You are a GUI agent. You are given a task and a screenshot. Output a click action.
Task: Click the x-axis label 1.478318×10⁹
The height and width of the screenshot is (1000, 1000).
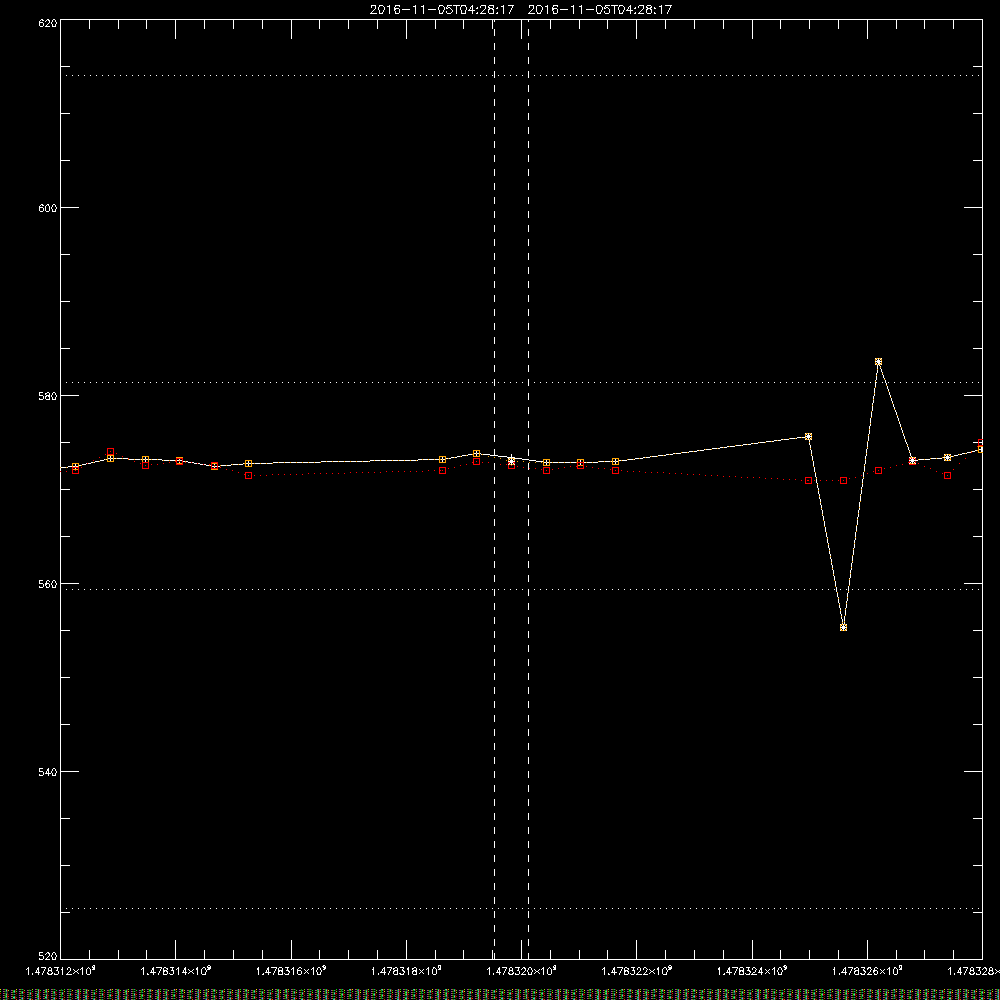[x=406, y=971]
